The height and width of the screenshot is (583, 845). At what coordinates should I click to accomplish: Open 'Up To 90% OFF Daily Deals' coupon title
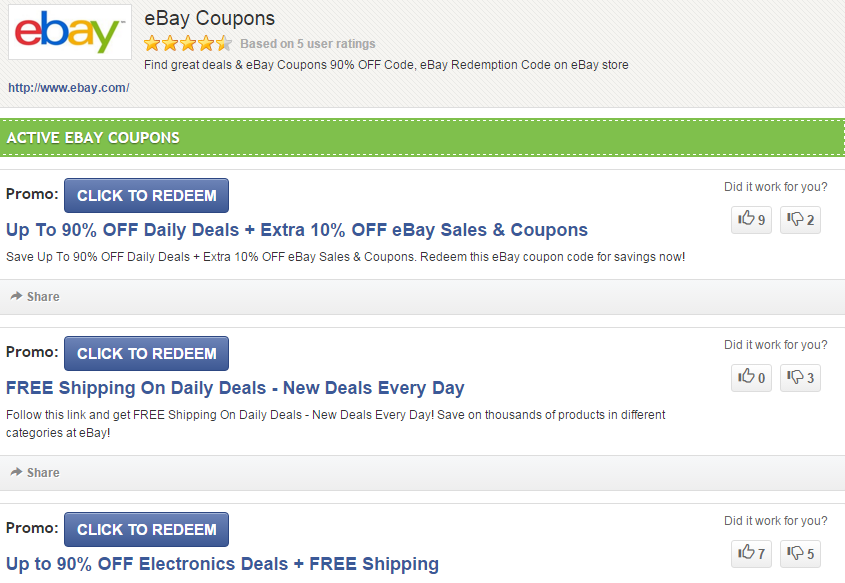pyautogui.click(x=296, y=230)
